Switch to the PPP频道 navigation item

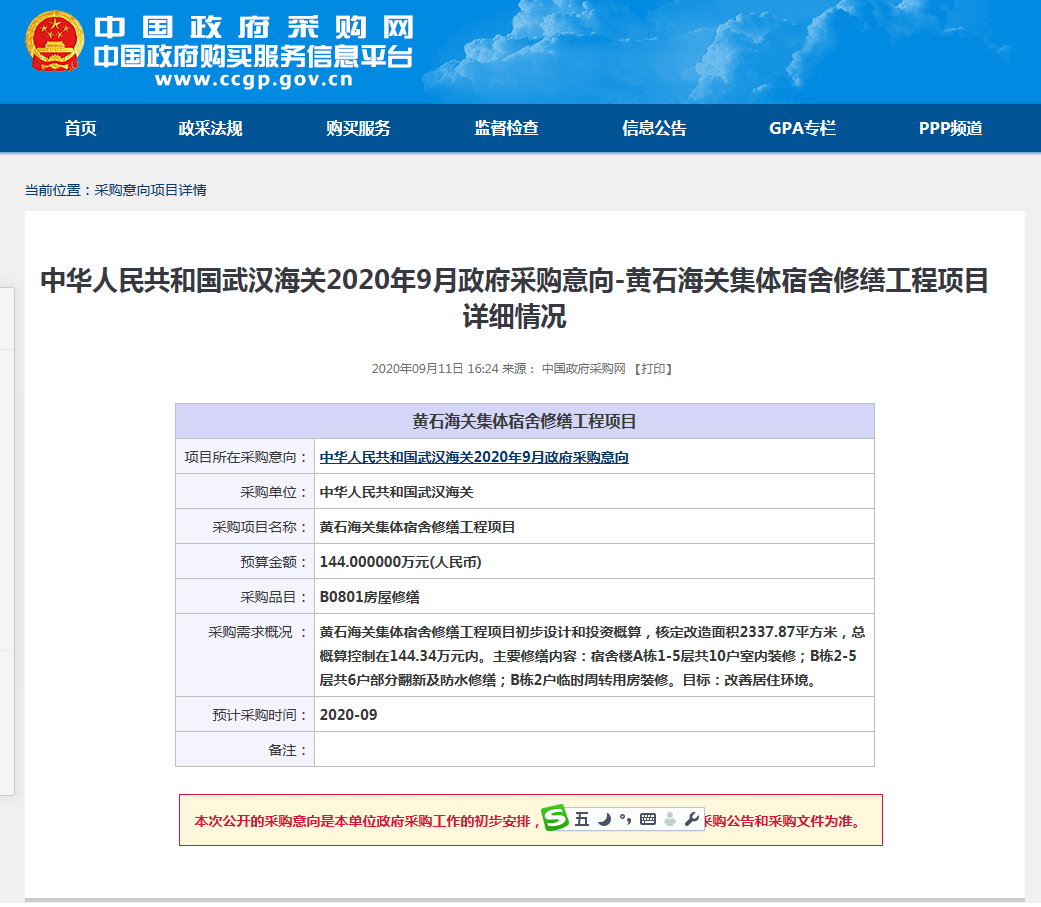[951, 128]
